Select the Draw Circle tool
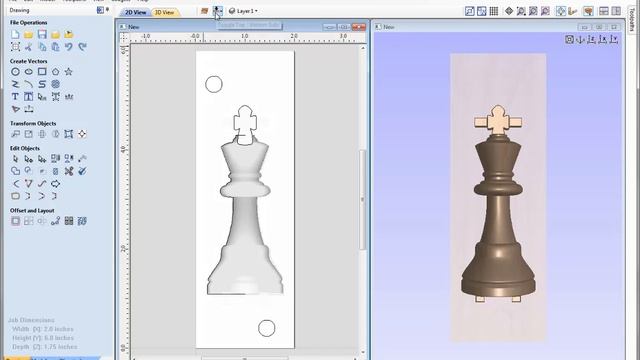The image size is (640, 360). coord(15,72)
